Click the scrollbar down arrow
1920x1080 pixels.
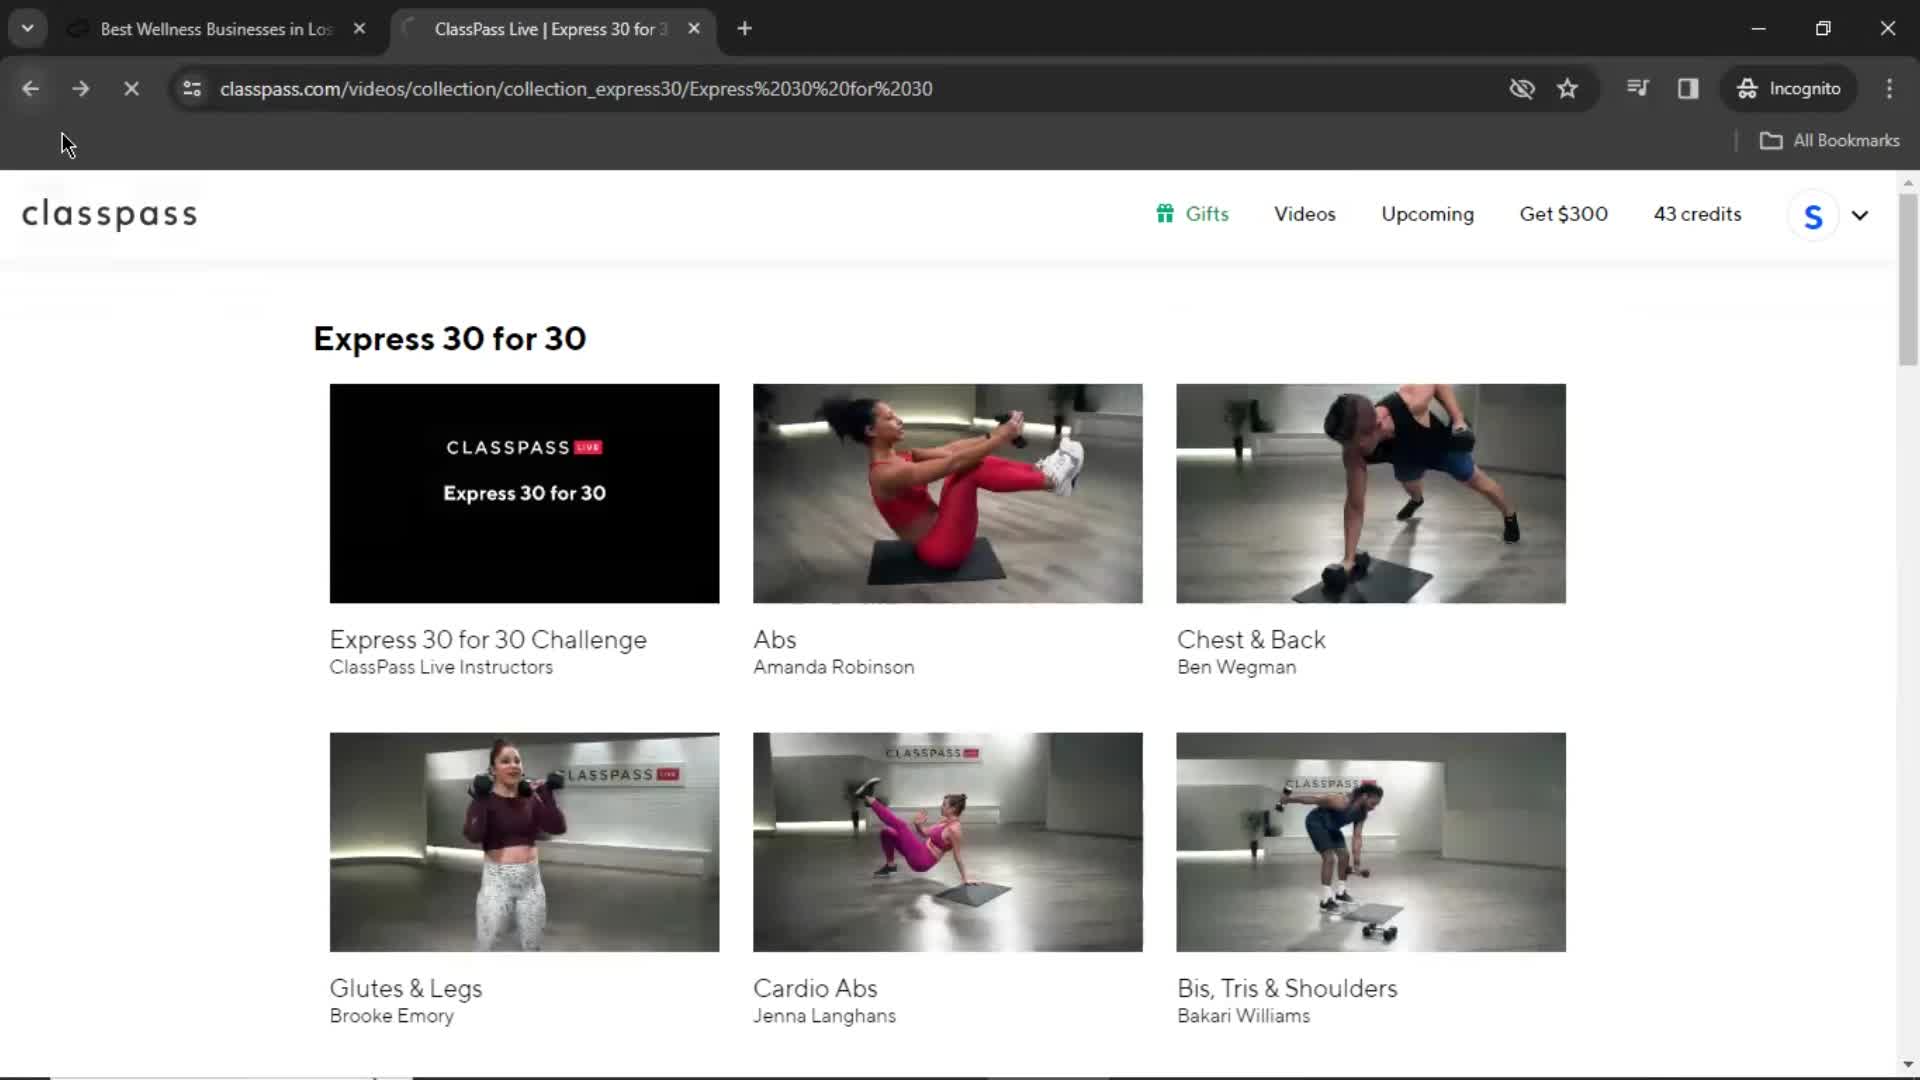1908,1065
